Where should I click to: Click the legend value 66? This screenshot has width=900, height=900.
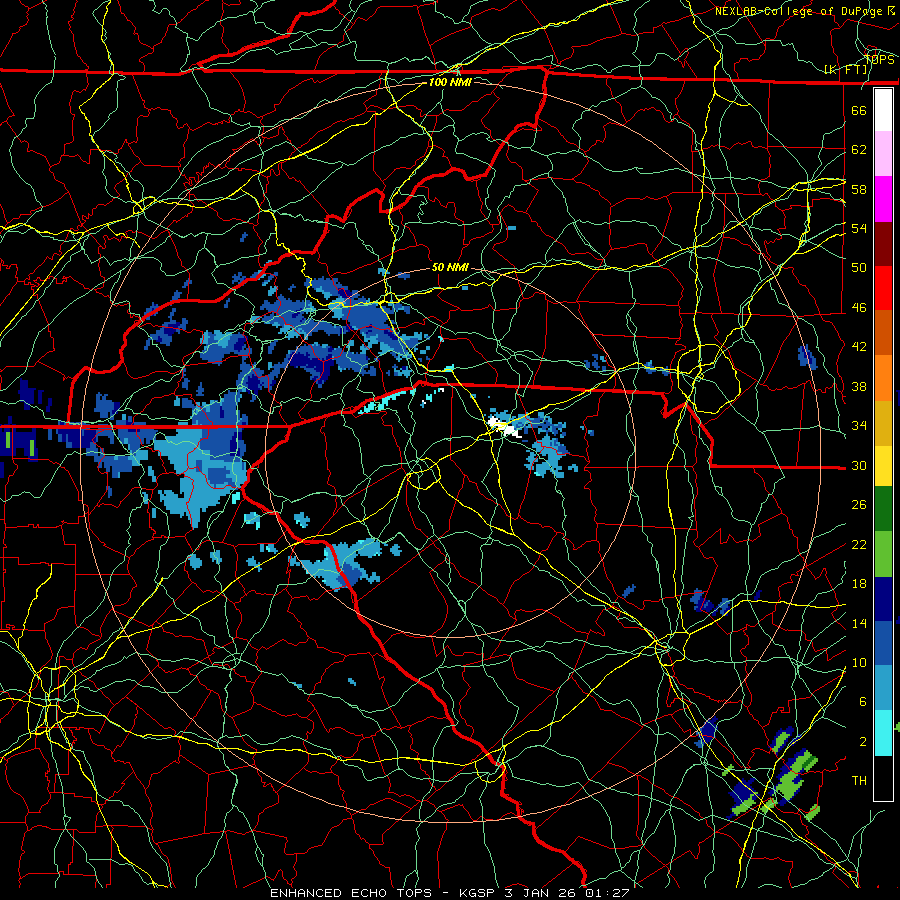(x=859, y=111)
